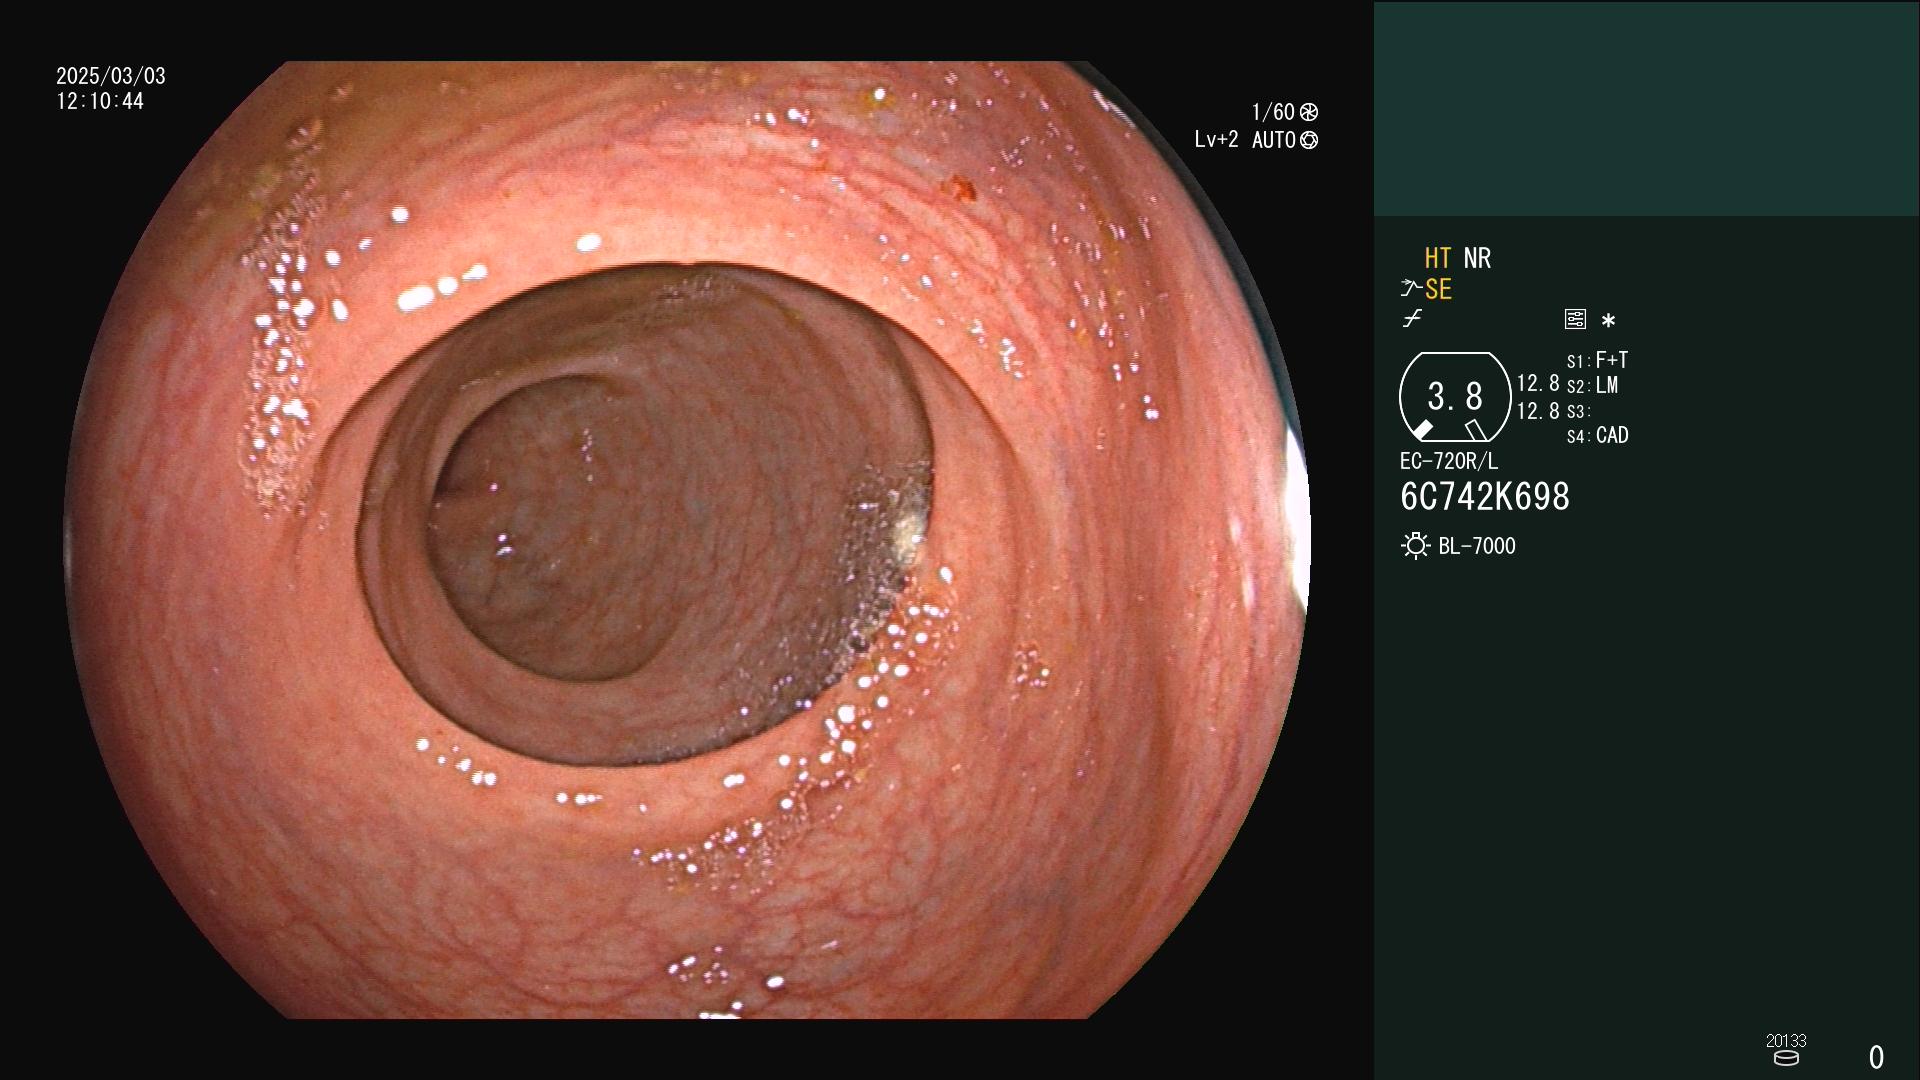Click the S2: LM switch assignment
This screenshot has width=1920, height=1080.
(x=1593, y=386)
